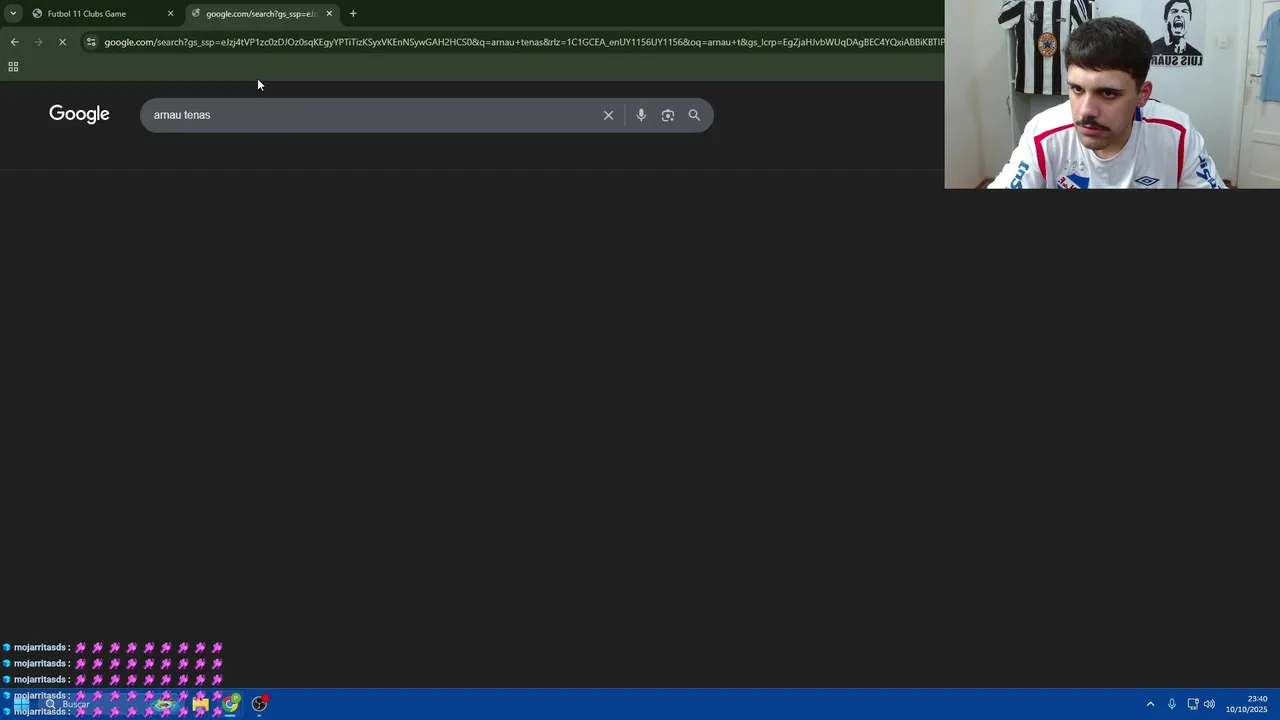Go to the Google logo homepage

pyautogui.click(x=79, y=114)
